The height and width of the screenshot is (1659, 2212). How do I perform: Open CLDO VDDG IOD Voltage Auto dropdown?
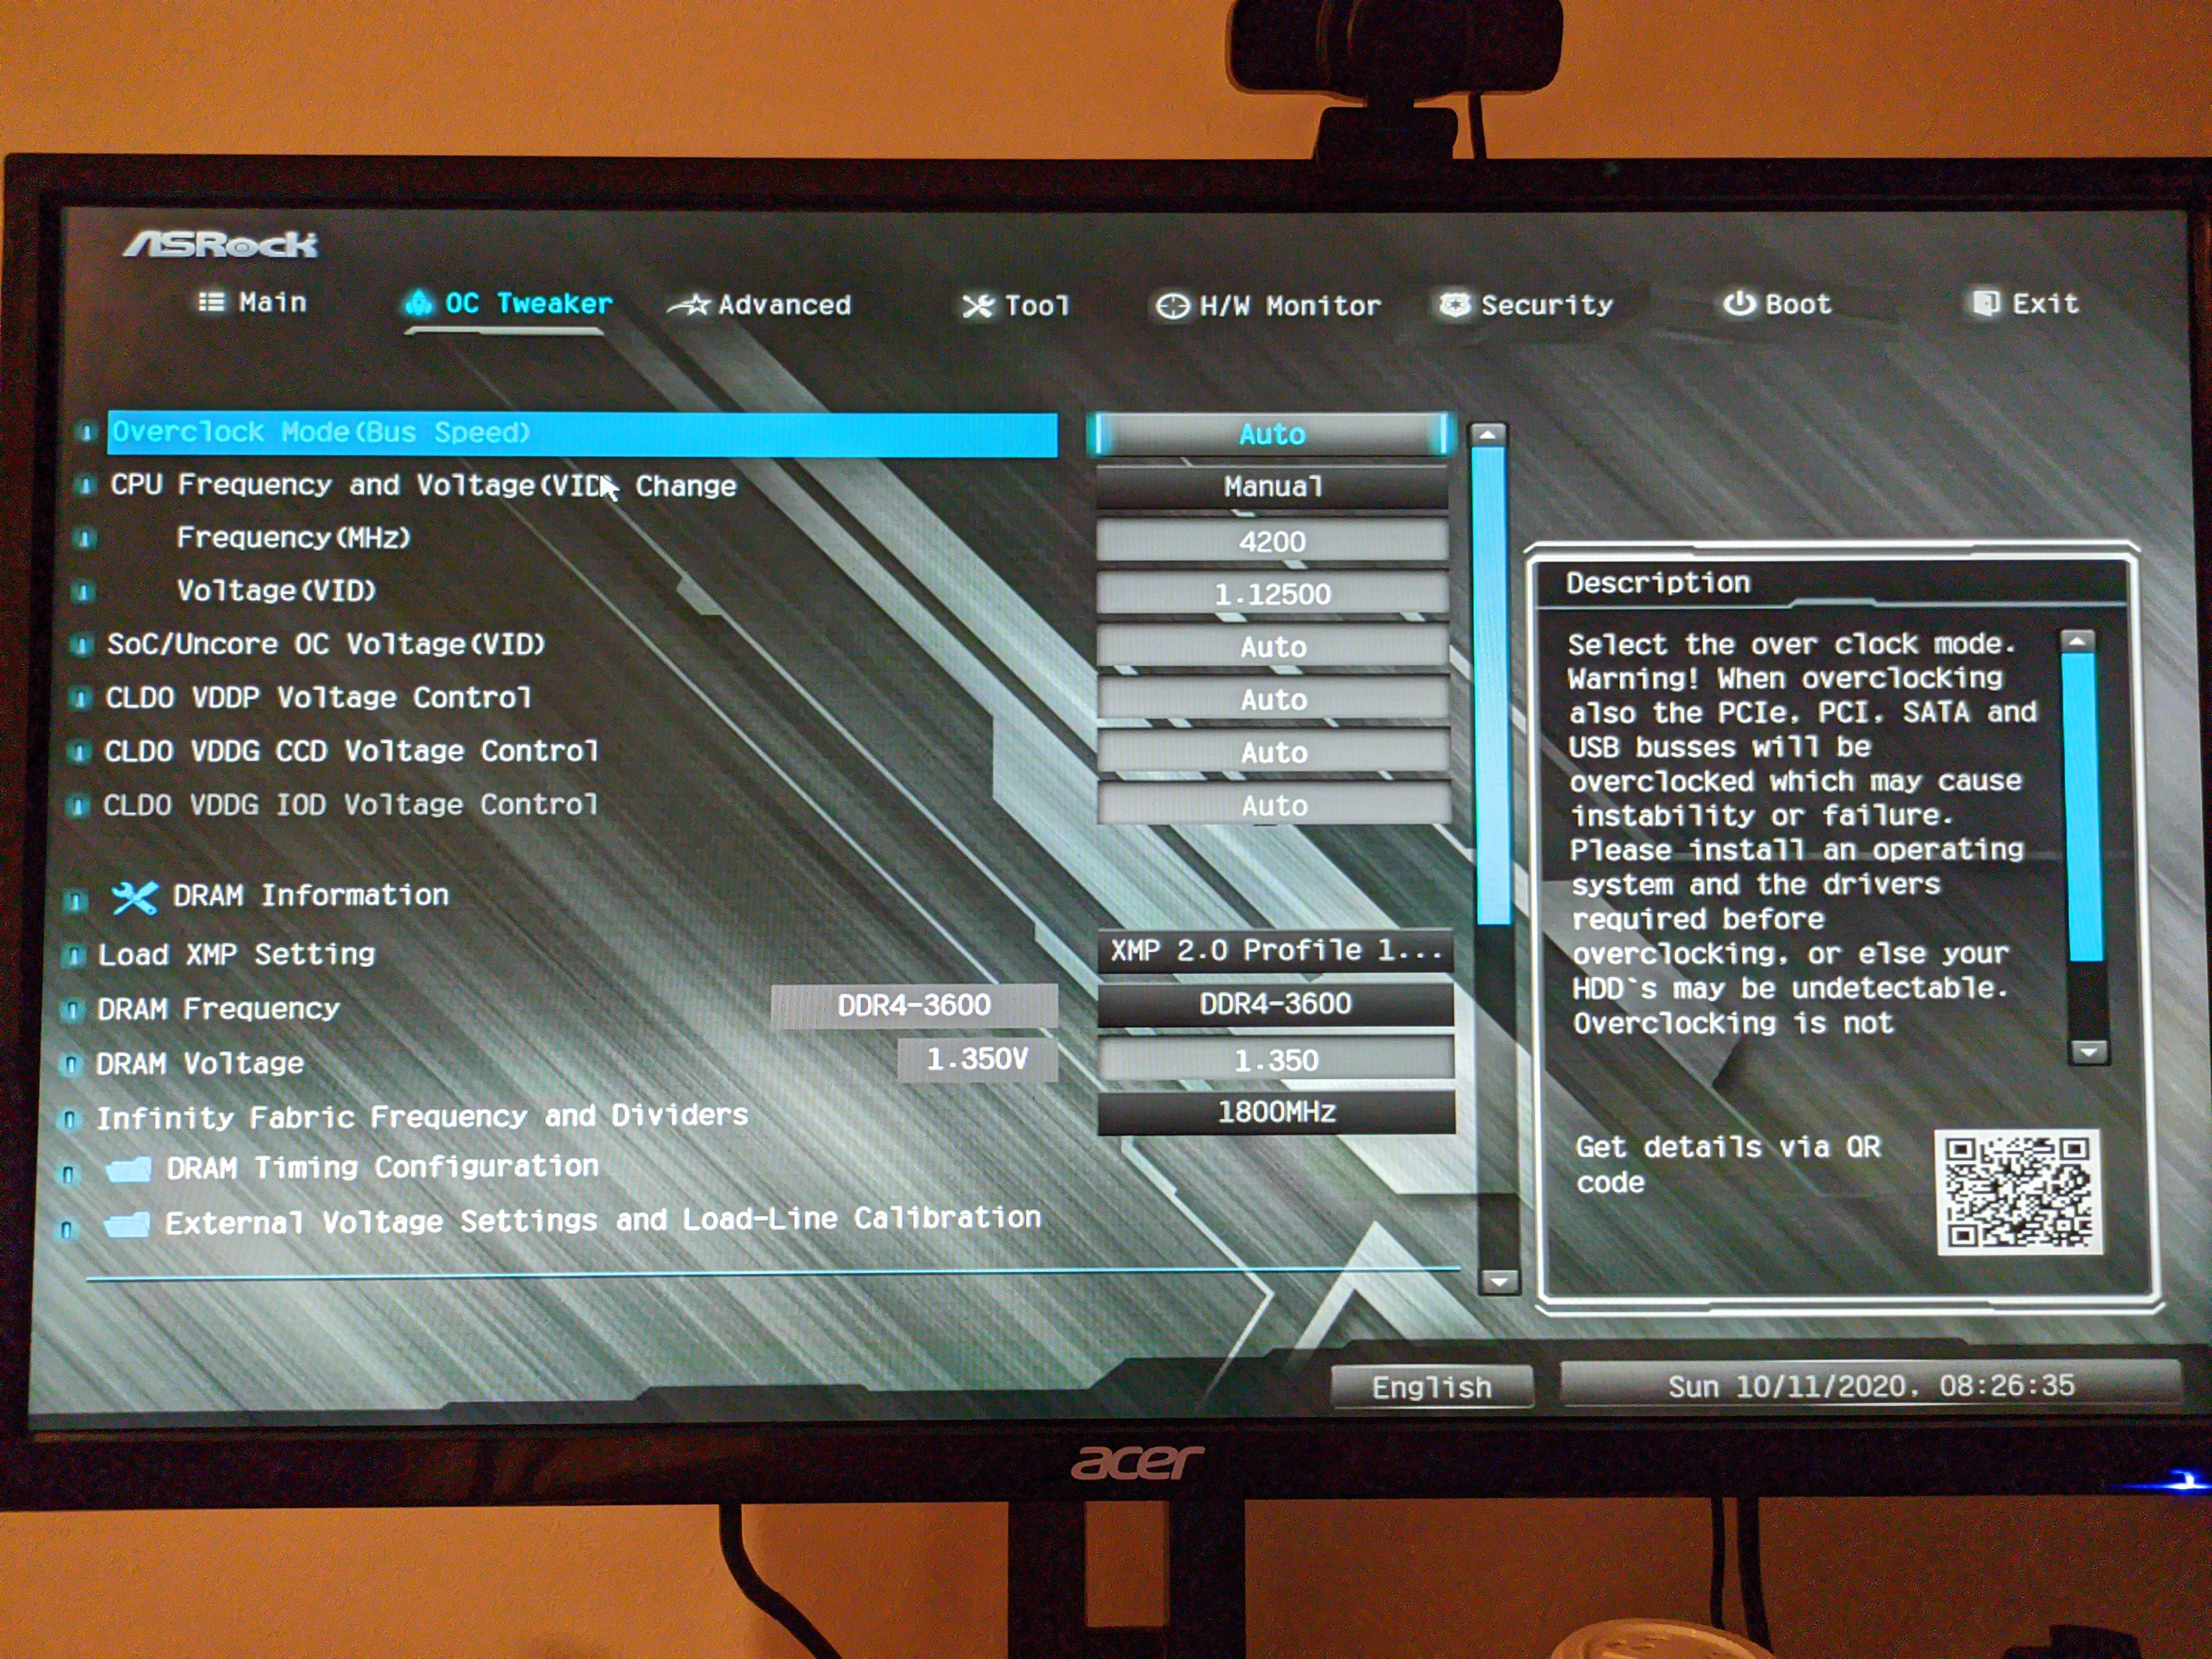(x=1274, y=805)
